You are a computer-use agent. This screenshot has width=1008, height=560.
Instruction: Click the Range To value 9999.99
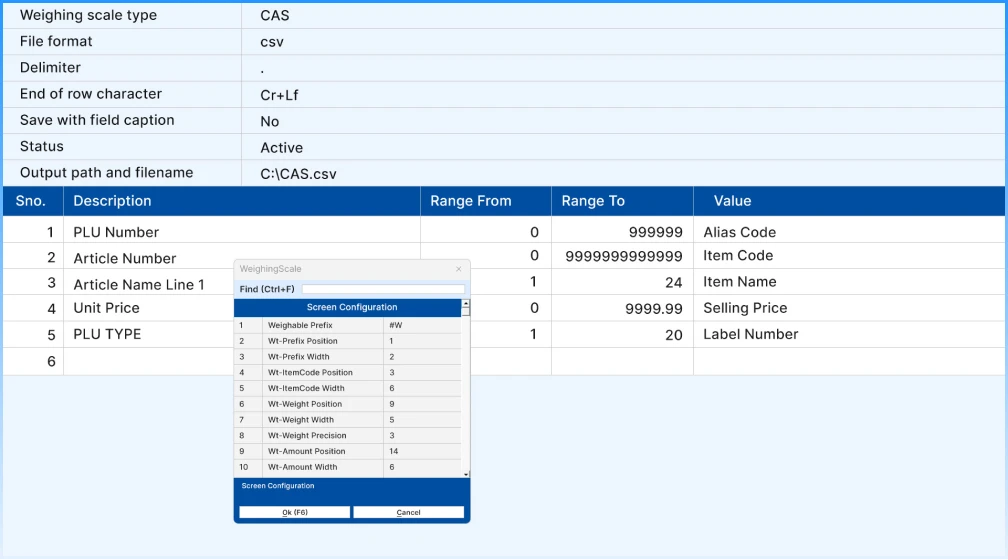(653, 309)
